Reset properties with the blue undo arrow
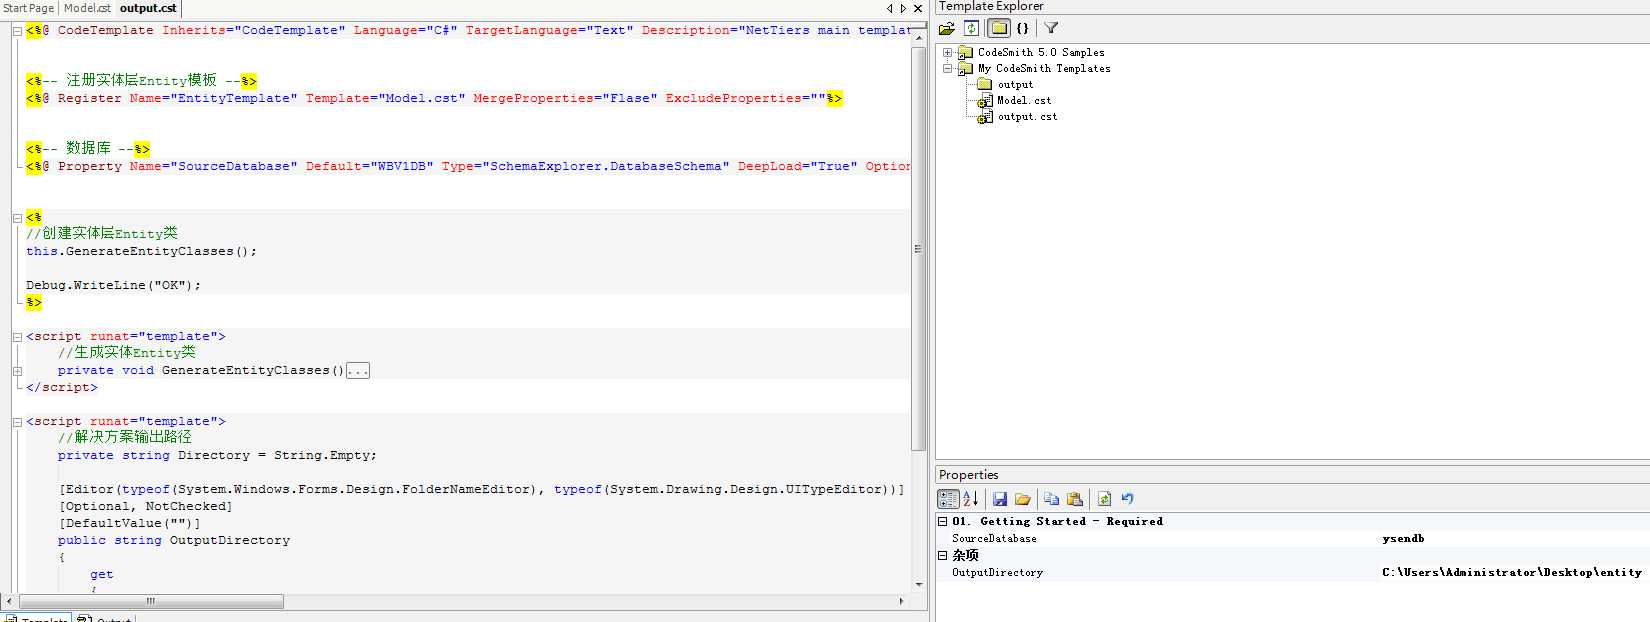Image resolution: width=1650 pixels, height=622 pixels. tap(1127, 498)
